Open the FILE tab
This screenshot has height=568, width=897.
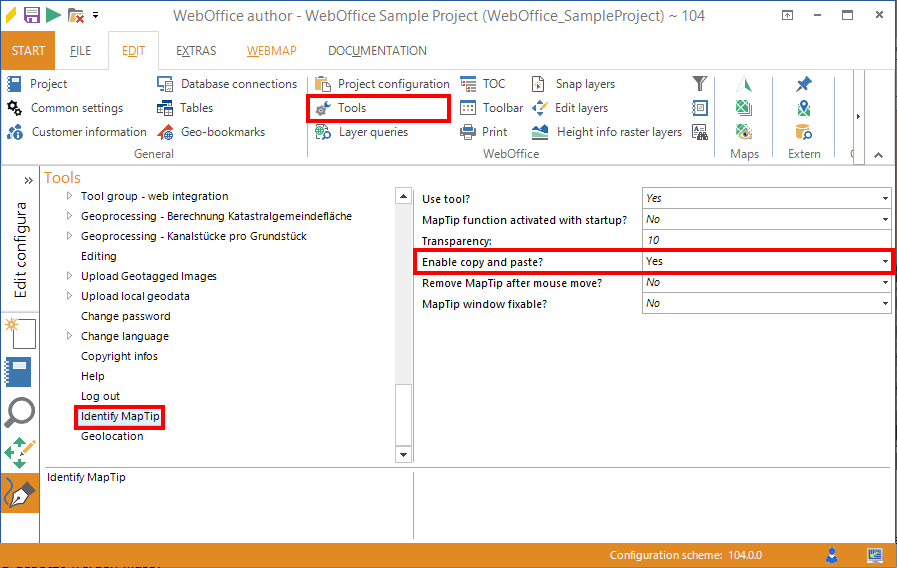click(81, 51)
